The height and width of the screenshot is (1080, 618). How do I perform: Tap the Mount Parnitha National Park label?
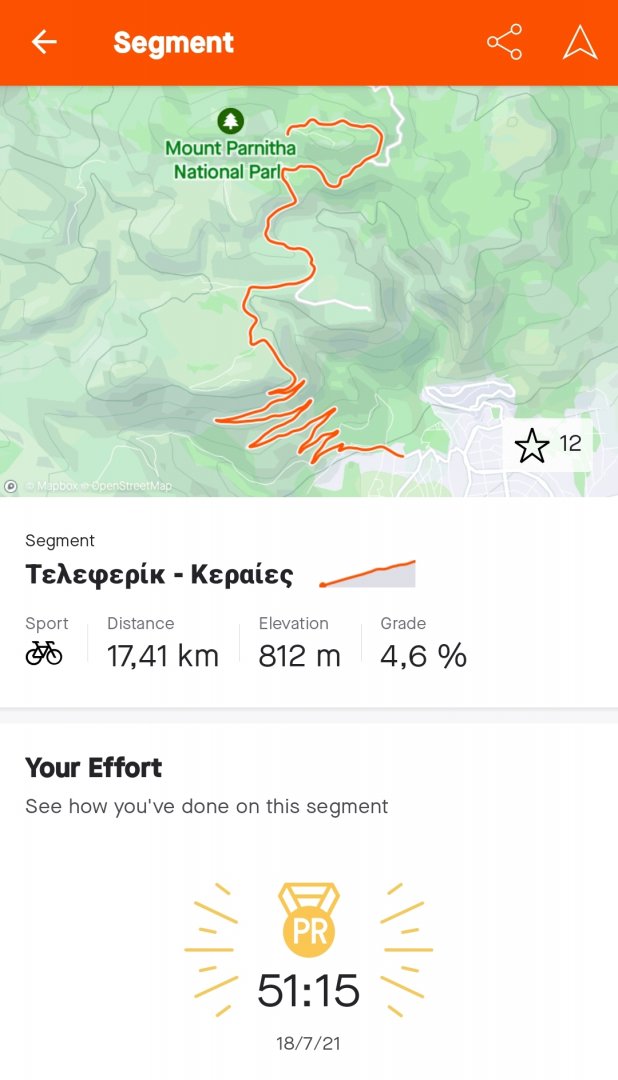(230, 160)
